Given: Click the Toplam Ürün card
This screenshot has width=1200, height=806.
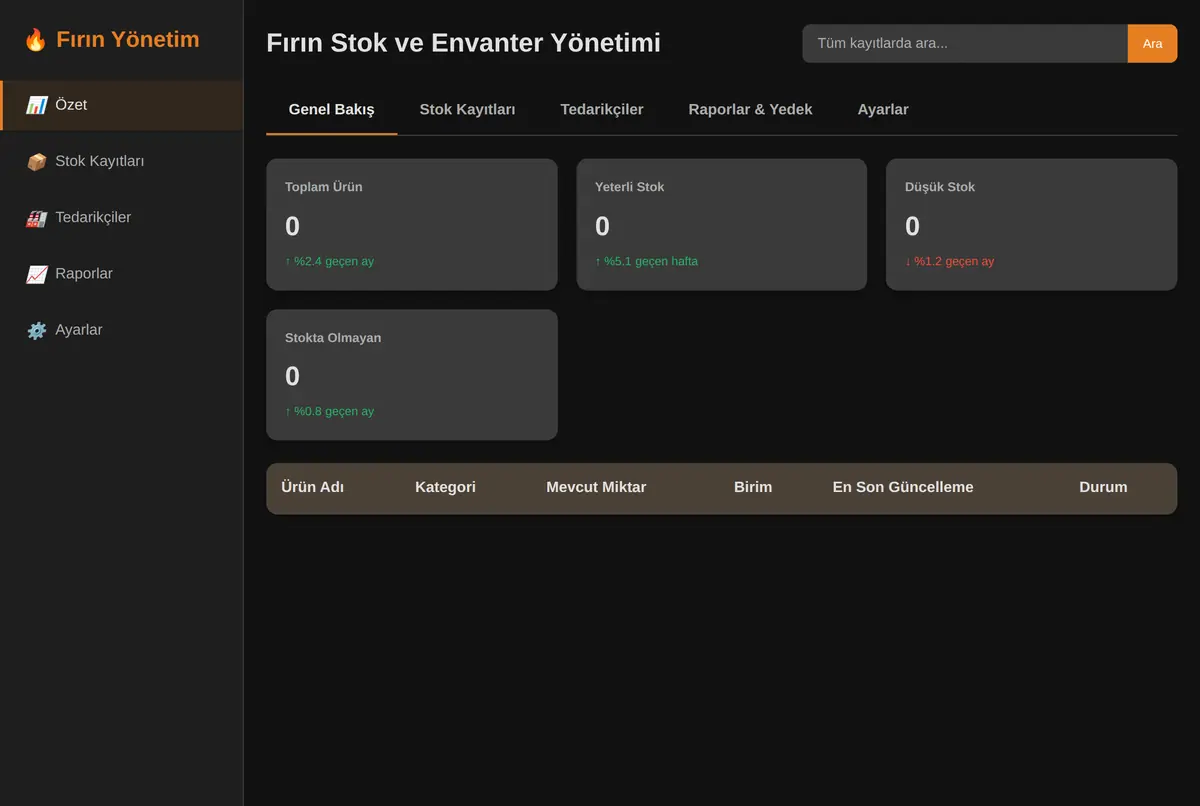Looking at the screenshot, I should pyautogui.click(x=412, y=224).
